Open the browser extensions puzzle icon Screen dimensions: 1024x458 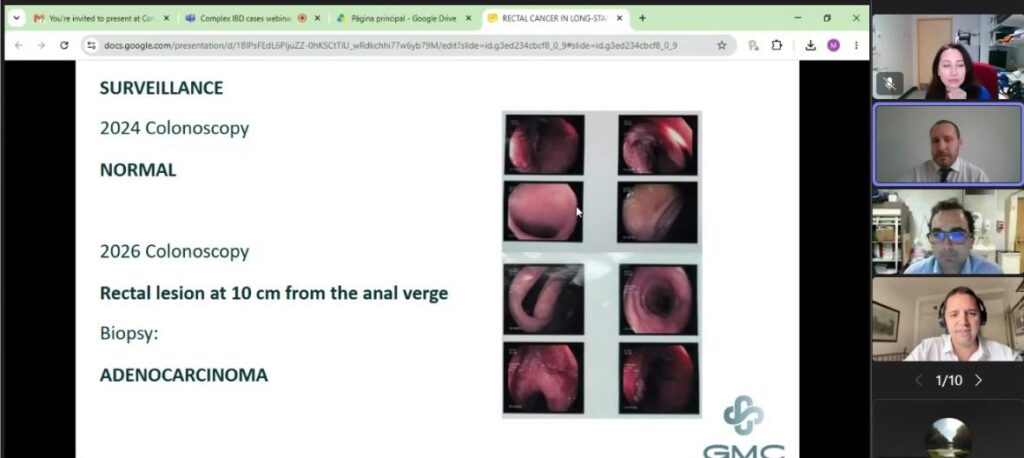click(x=776, y=45)
